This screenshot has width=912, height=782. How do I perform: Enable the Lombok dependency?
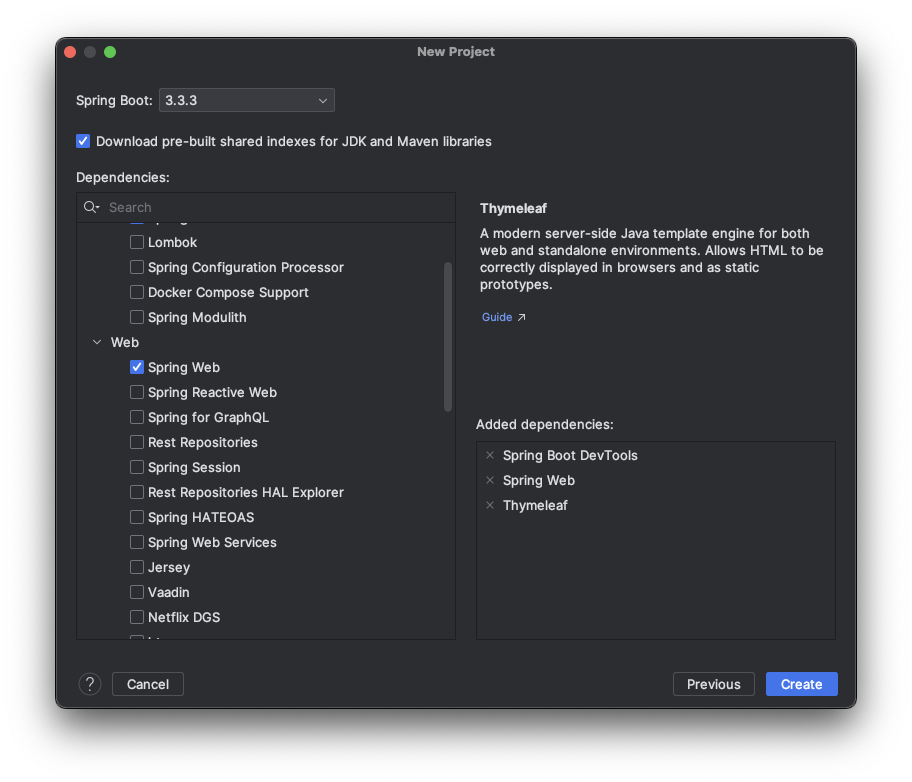pyautogui.click(x=137, y=241)
